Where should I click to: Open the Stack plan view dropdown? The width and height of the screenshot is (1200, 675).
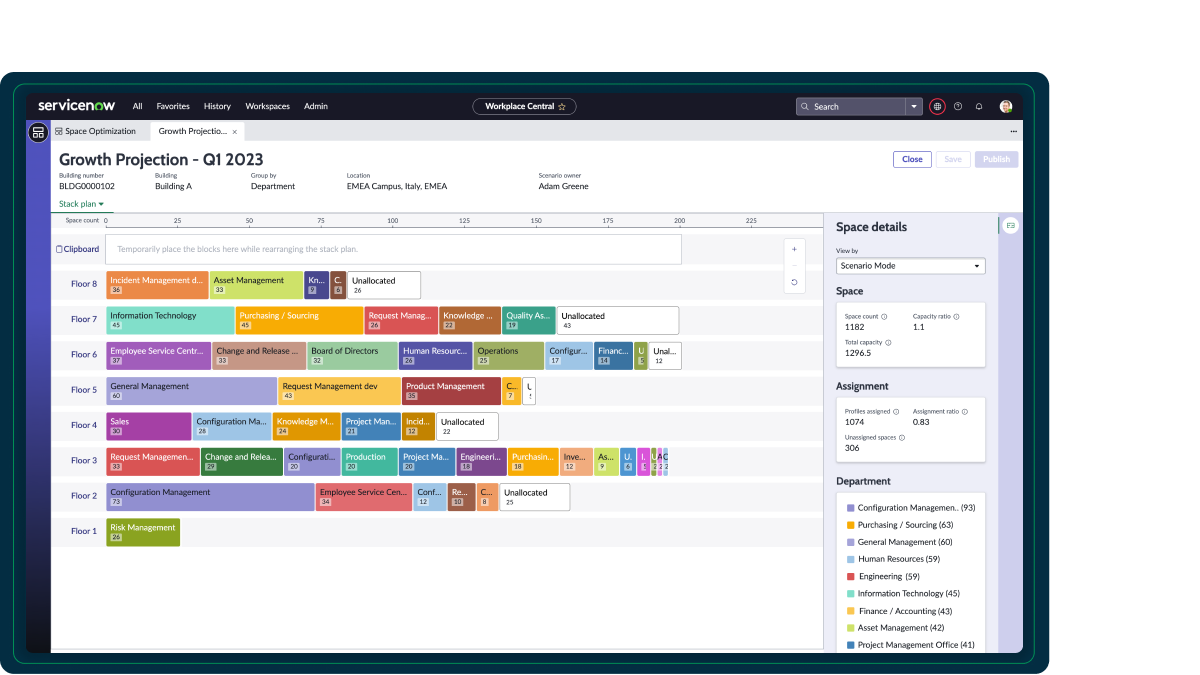coord(81,203)
